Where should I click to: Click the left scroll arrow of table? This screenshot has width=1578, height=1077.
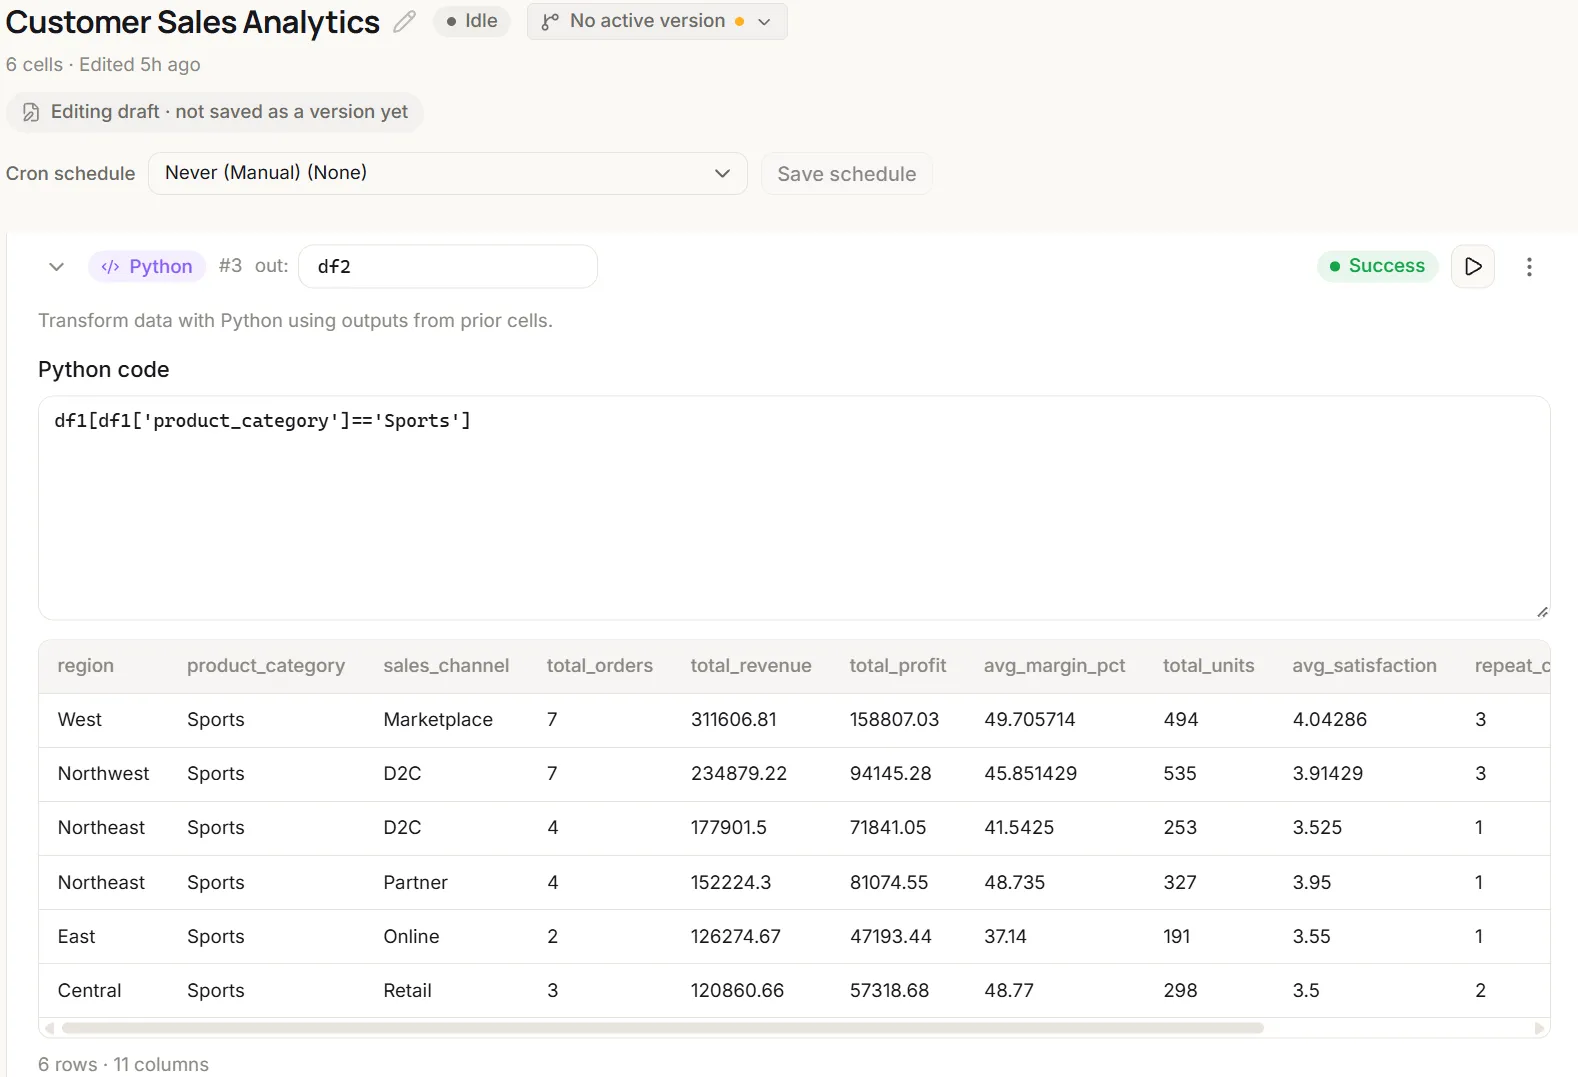[50, 1028]
